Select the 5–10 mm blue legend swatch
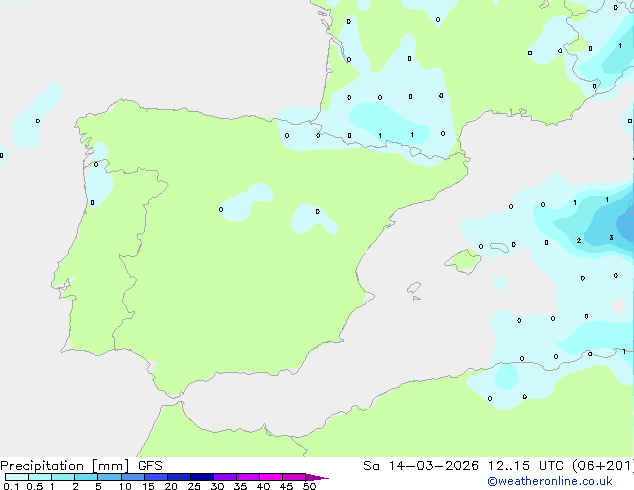Viewport: 634px width, 490px height. click(109, 477)
